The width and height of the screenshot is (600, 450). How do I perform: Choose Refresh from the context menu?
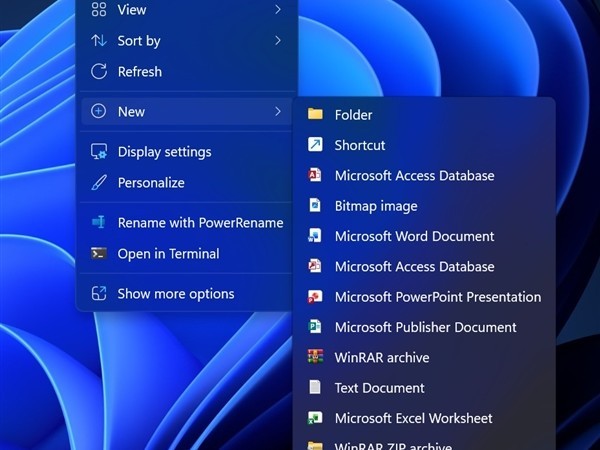pos(140,72)
